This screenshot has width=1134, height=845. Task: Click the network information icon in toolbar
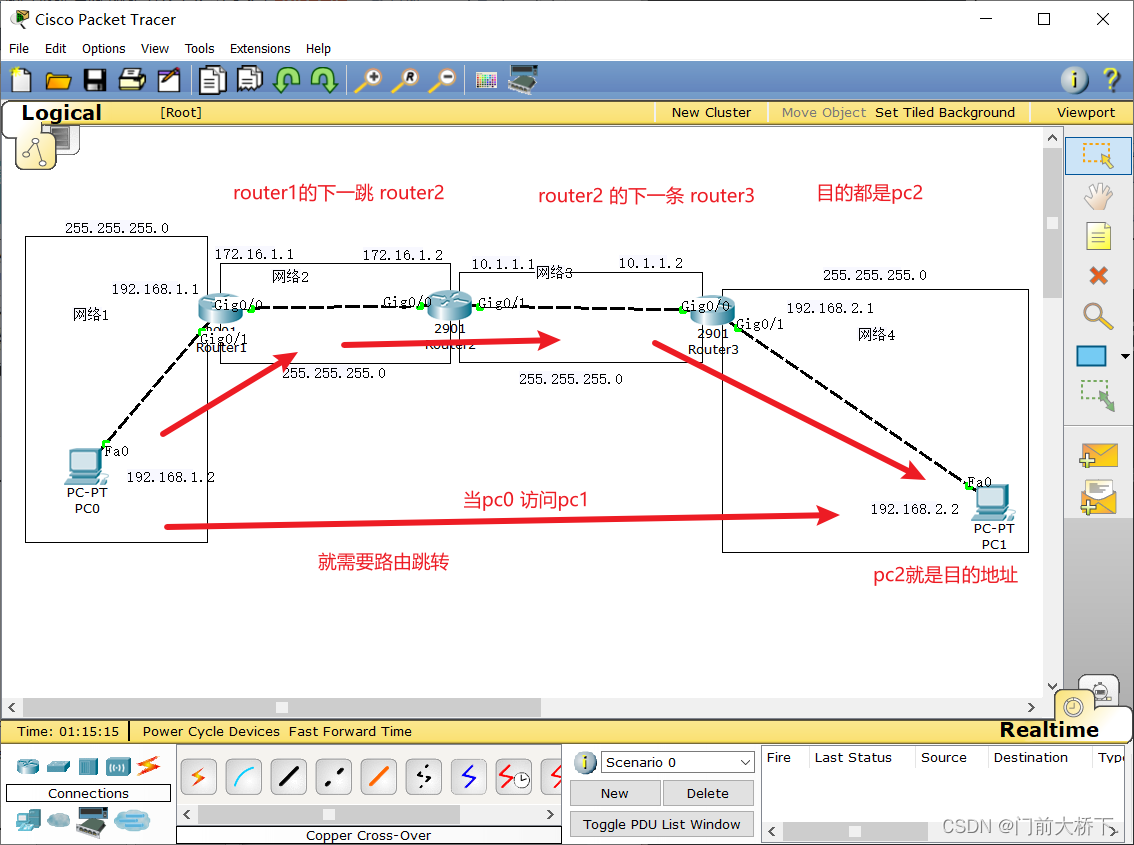1075,80
